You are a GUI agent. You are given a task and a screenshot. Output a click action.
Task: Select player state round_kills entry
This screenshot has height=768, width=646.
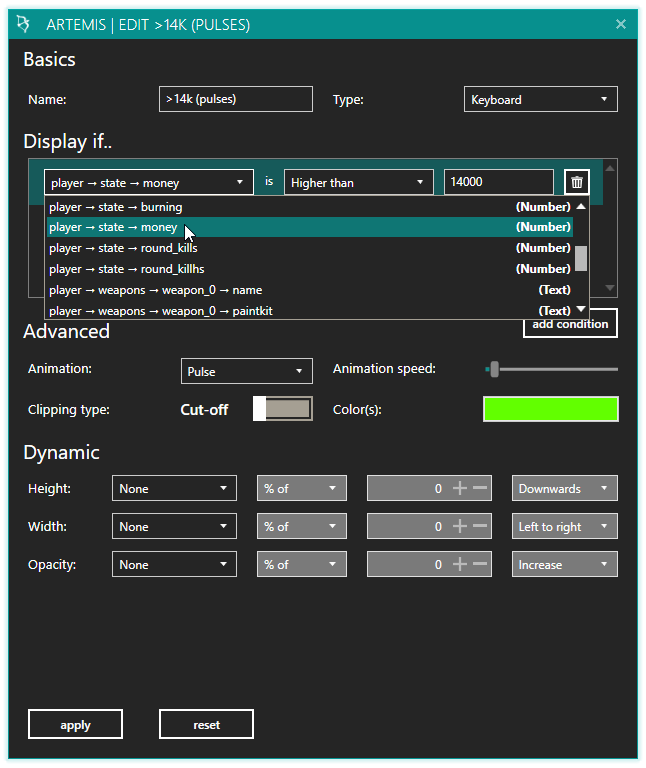[x=310, y=248]
